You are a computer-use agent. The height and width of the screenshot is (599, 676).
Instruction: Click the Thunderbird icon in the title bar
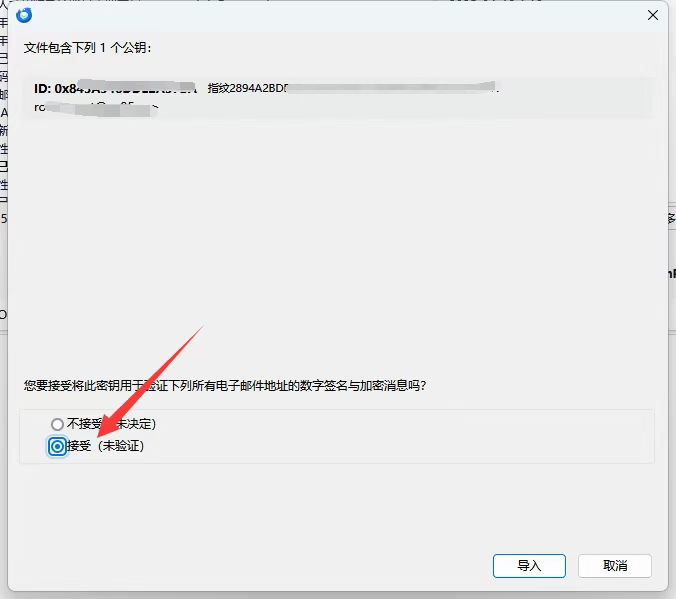(25, 15)
